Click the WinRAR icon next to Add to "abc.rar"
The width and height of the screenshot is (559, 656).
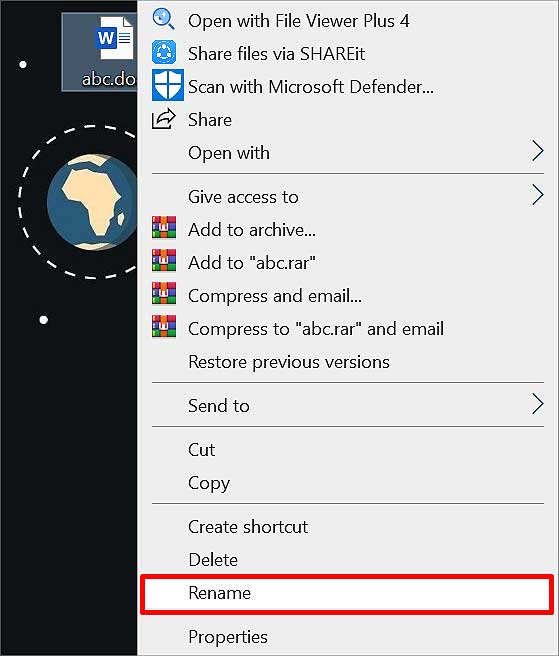point(164,260)
